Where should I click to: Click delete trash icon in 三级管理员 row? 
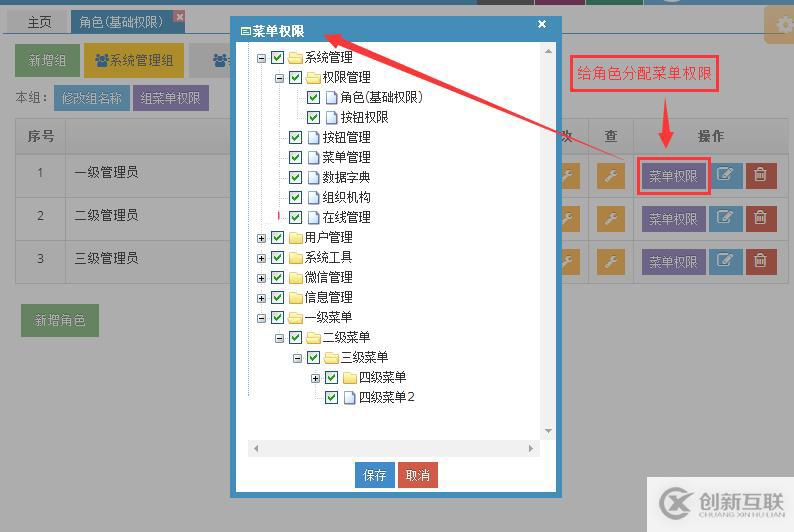(x=760, y=261)
